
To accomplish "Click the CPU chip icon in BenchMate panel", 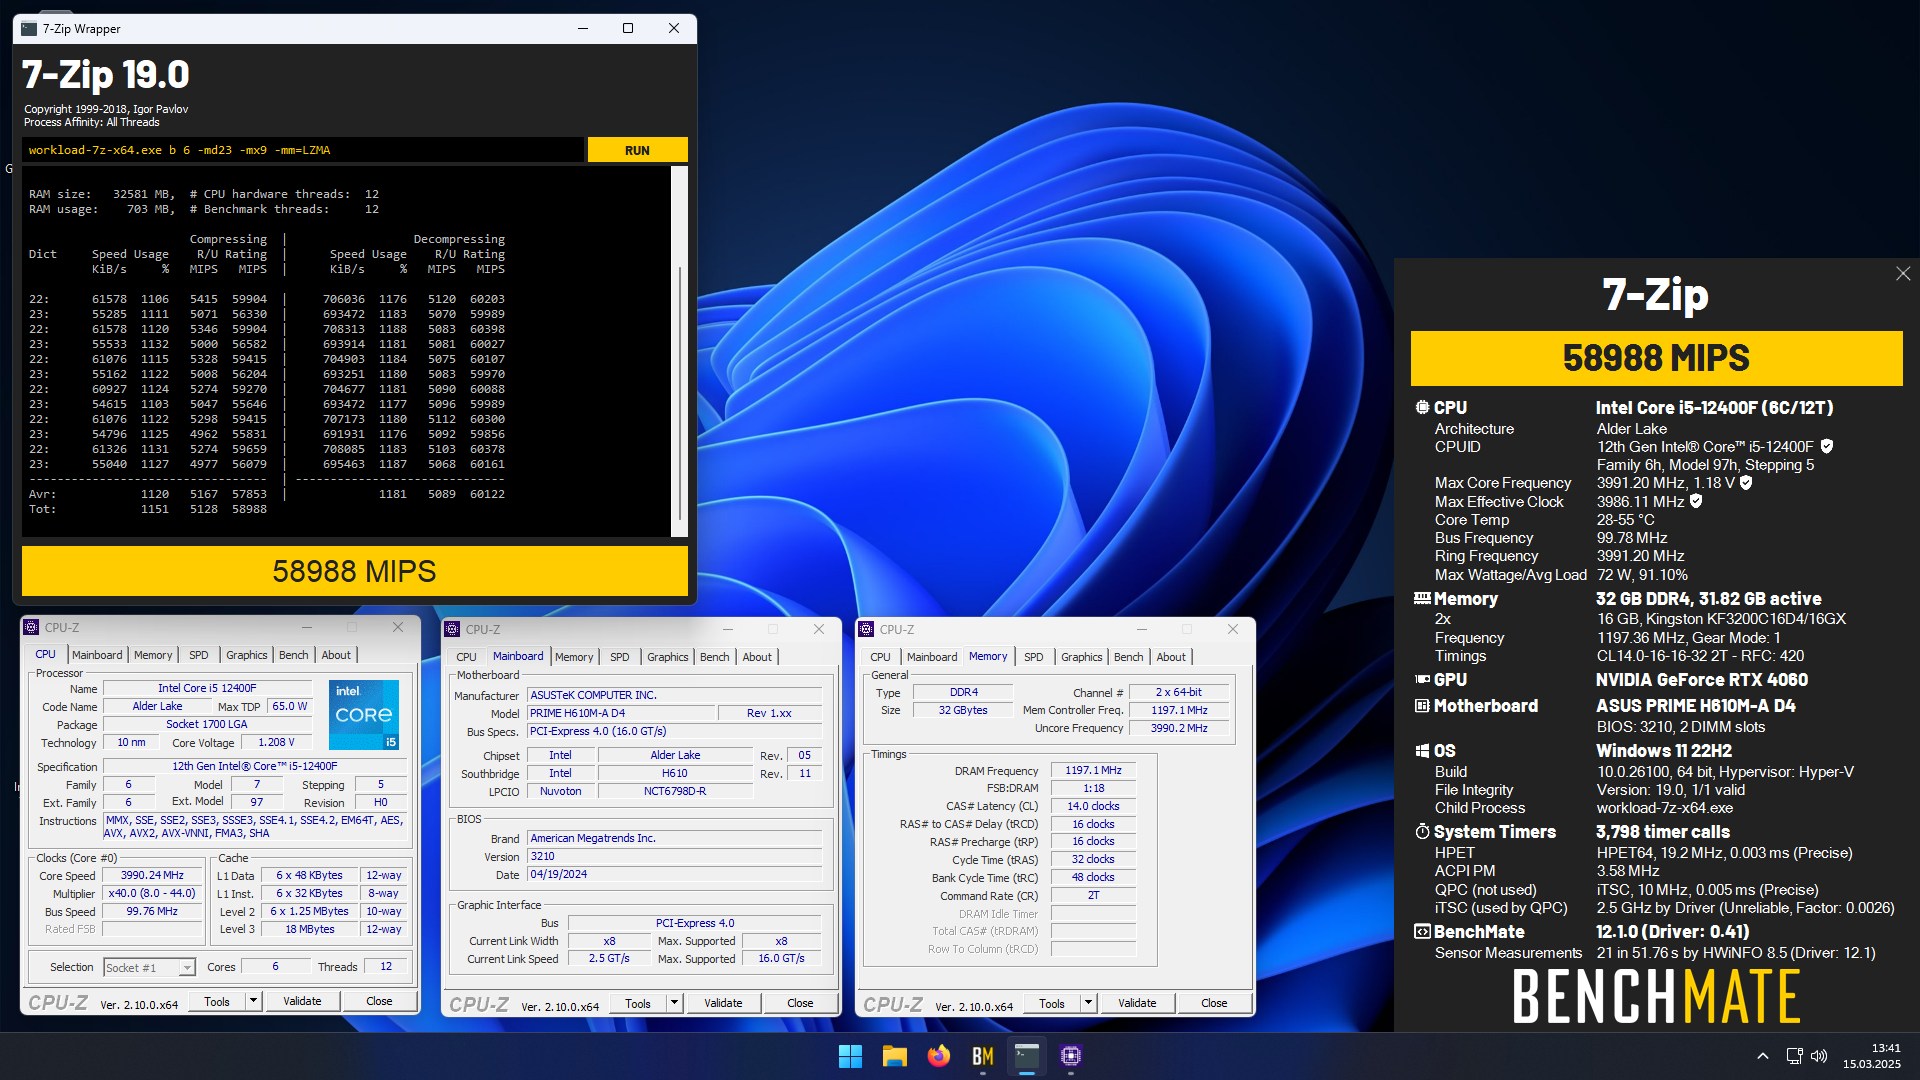I will tap(1422, 407).
